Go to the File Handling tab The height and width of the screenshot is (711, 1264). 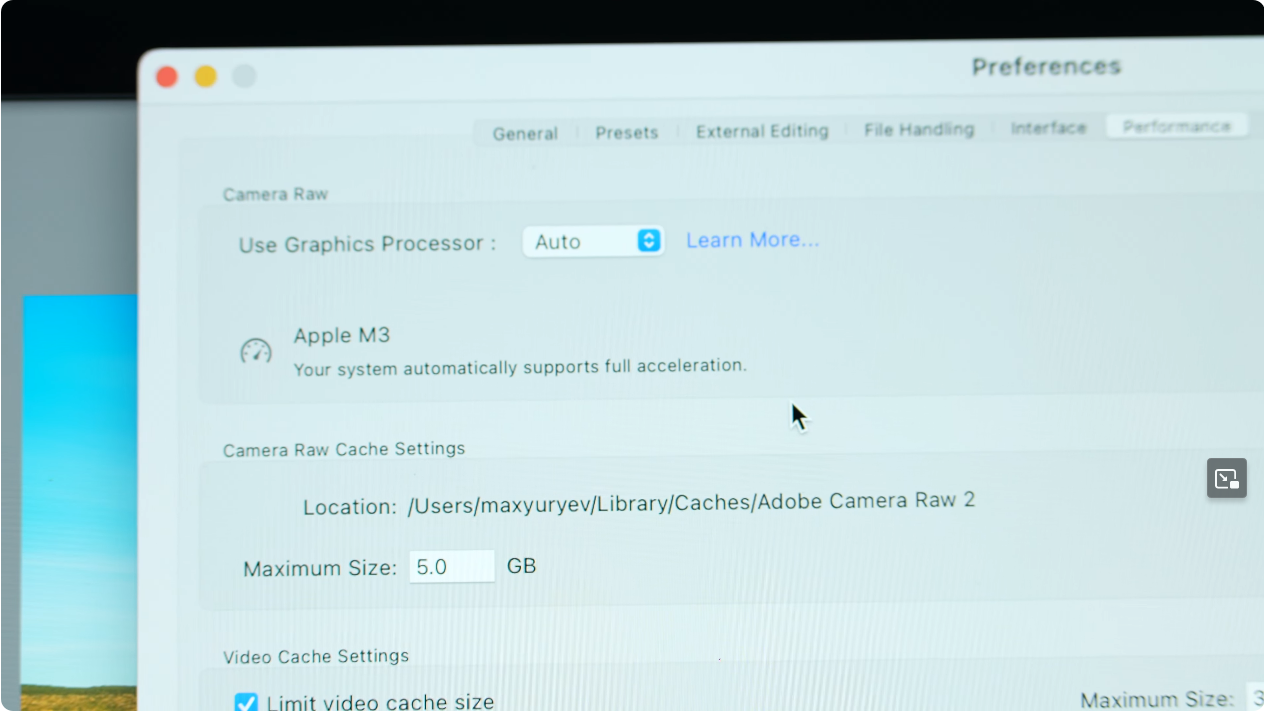(919, 129)
